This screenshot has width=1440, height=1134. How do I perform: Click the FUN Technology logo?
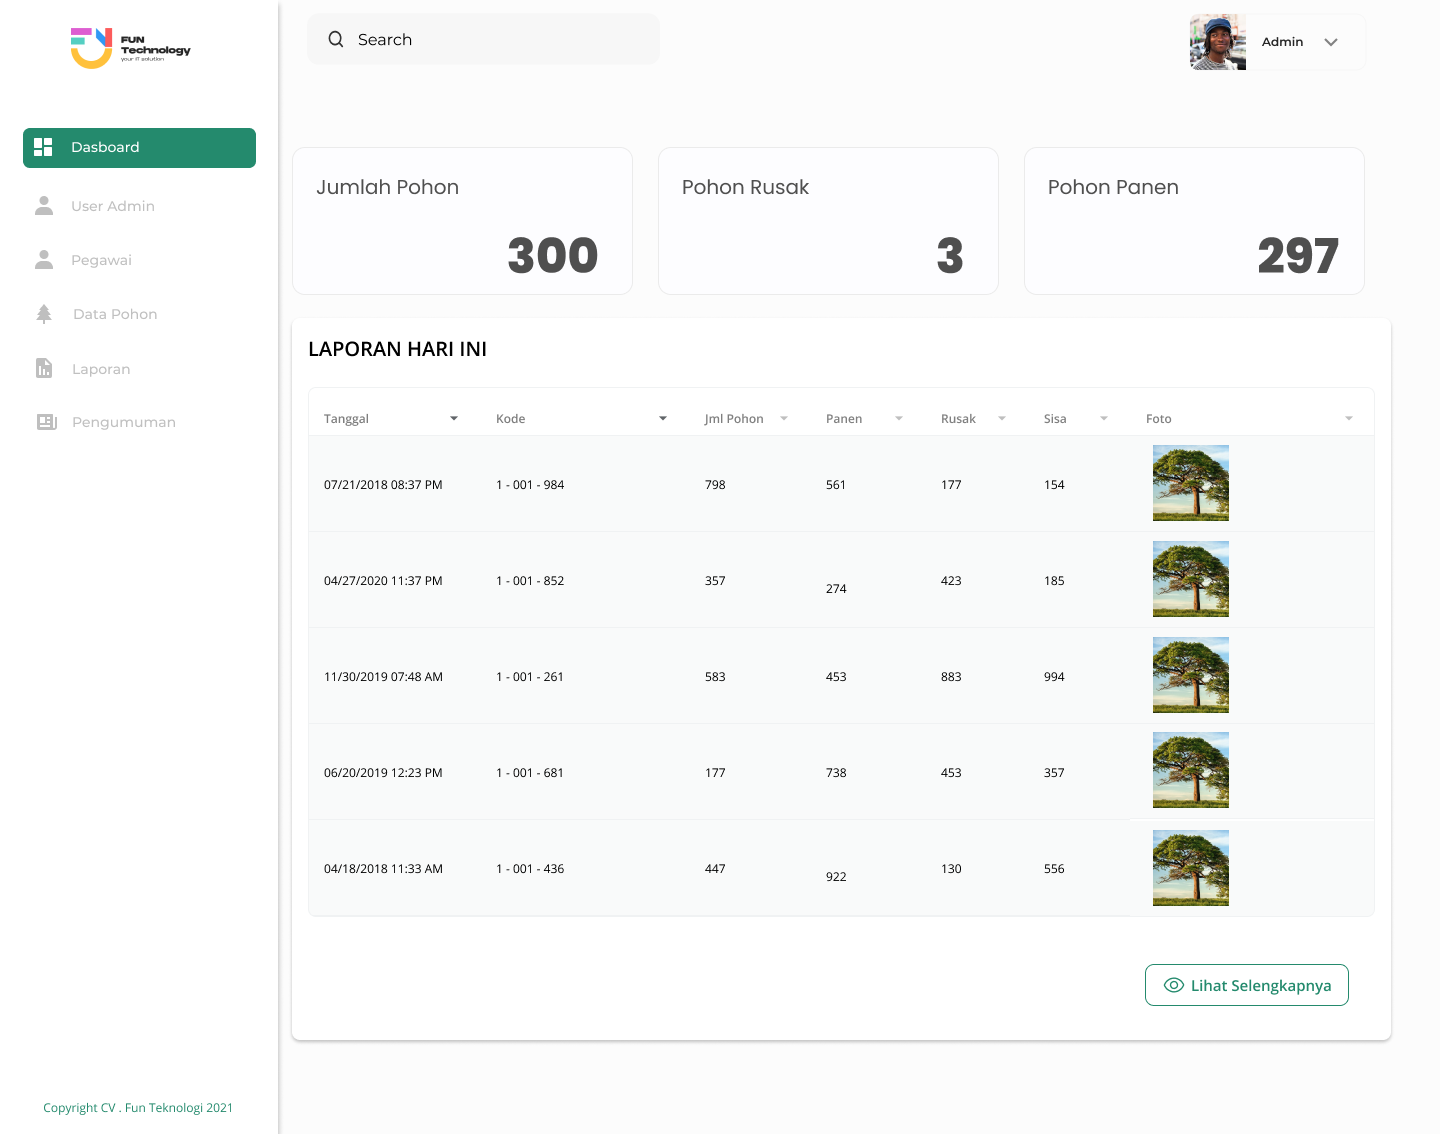[x=131, y=48]
